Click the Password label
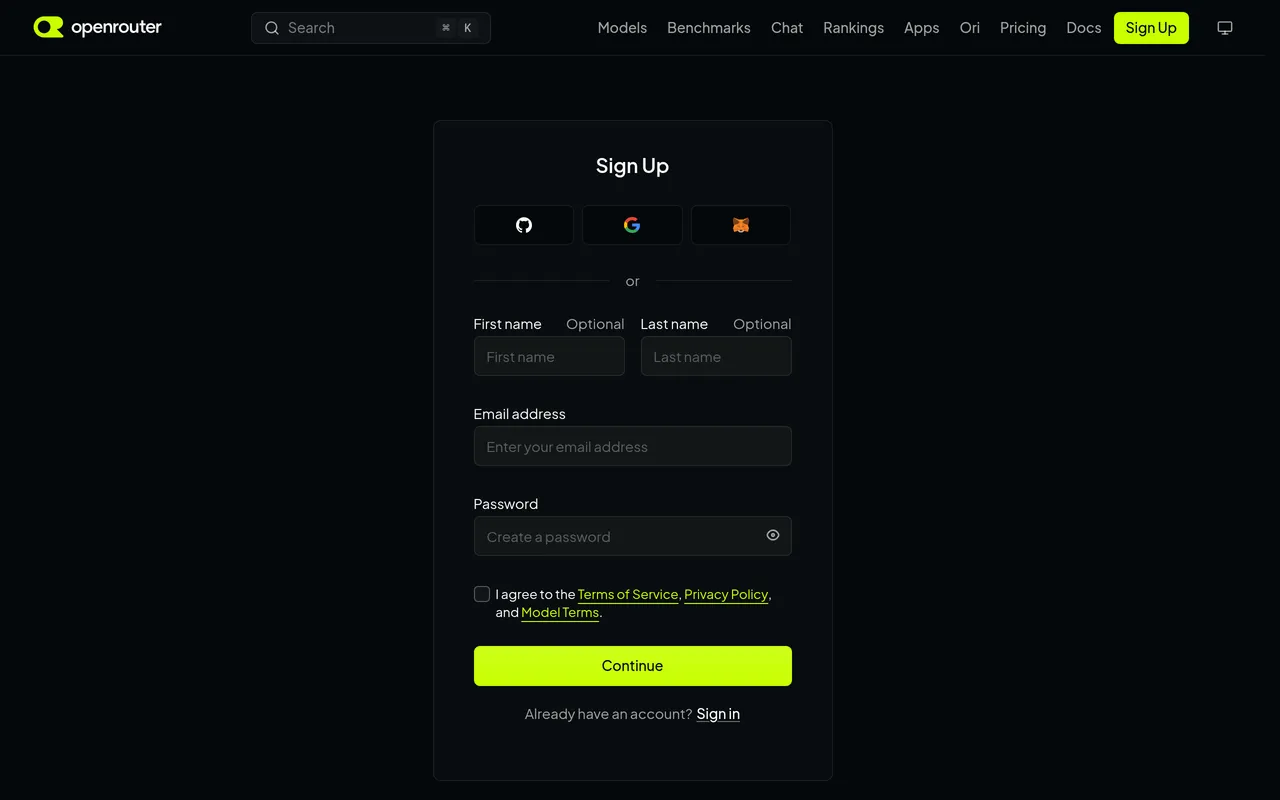The image size is (1280, 800). point(506,504)
